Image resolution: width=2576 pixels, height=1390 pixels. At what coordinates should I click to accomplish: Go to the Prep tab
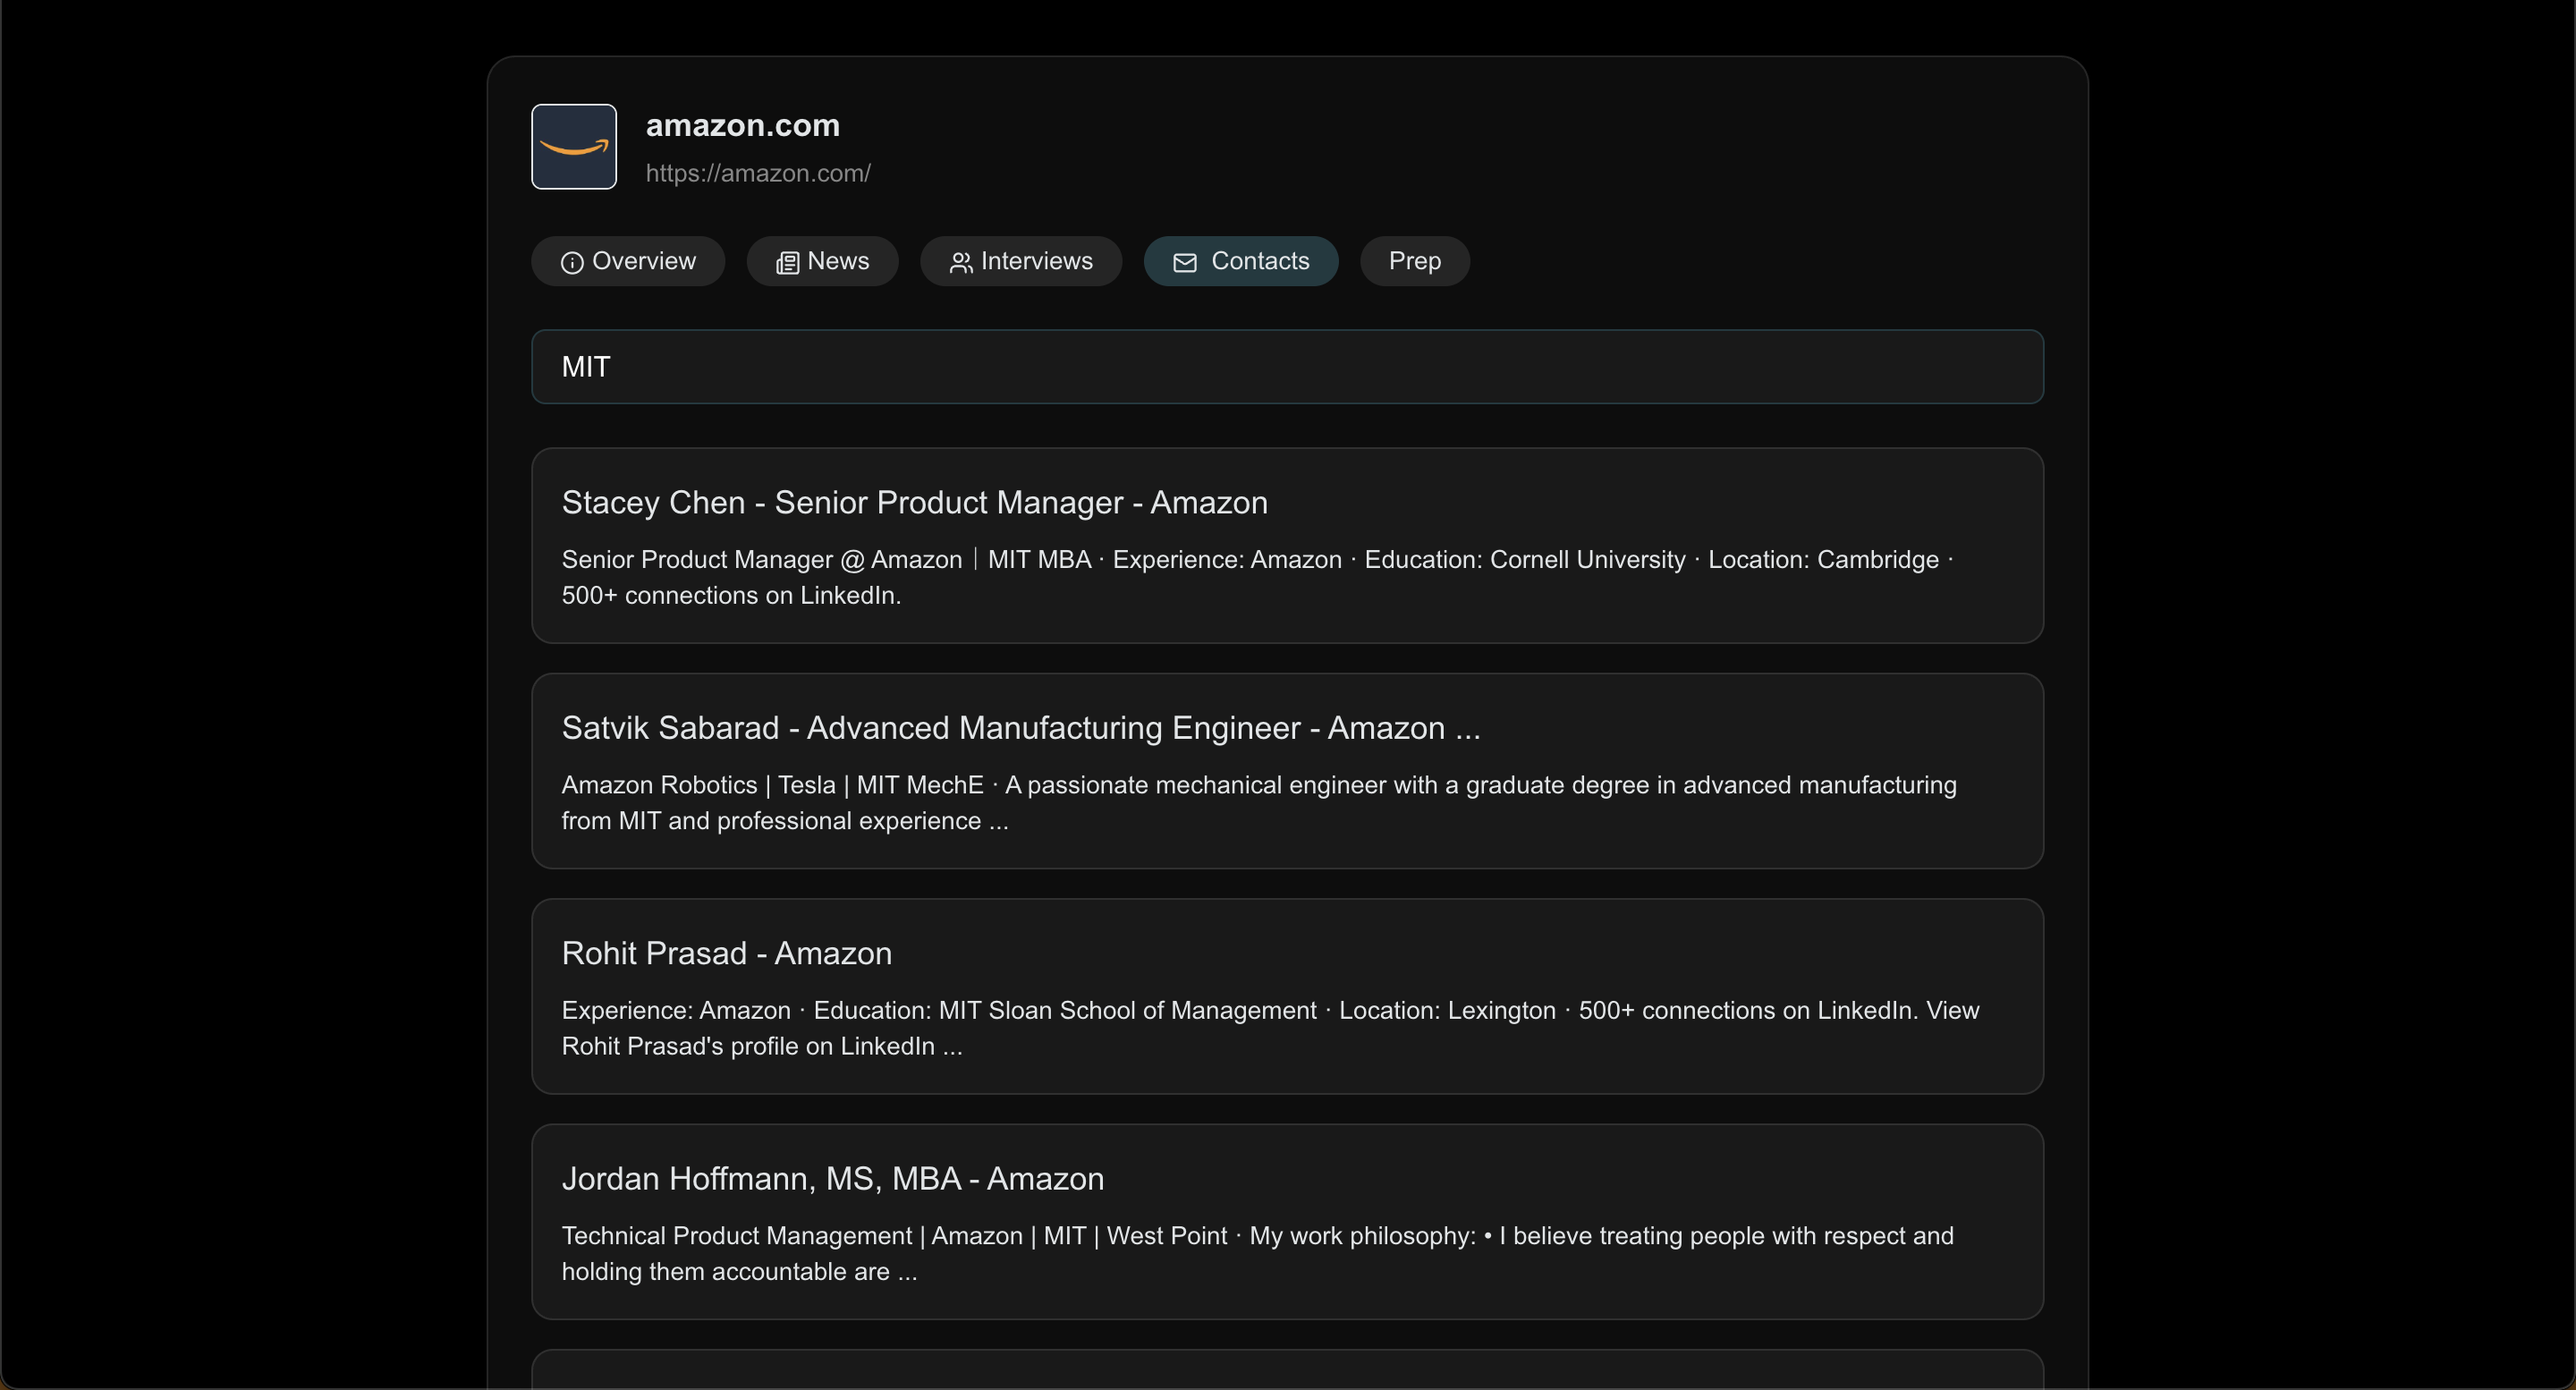[x=1414, y=261]
